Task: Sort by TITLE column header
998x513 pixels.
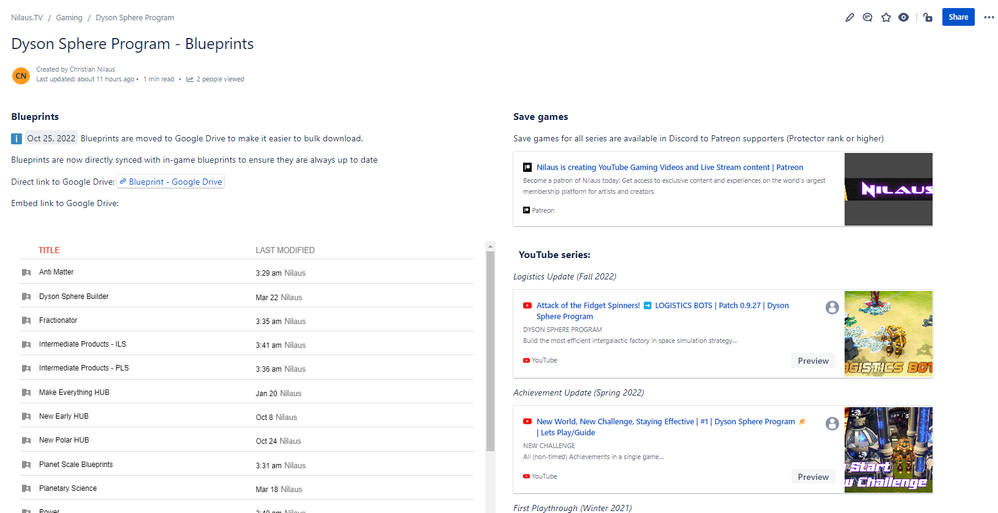Action: click(49, 250)
